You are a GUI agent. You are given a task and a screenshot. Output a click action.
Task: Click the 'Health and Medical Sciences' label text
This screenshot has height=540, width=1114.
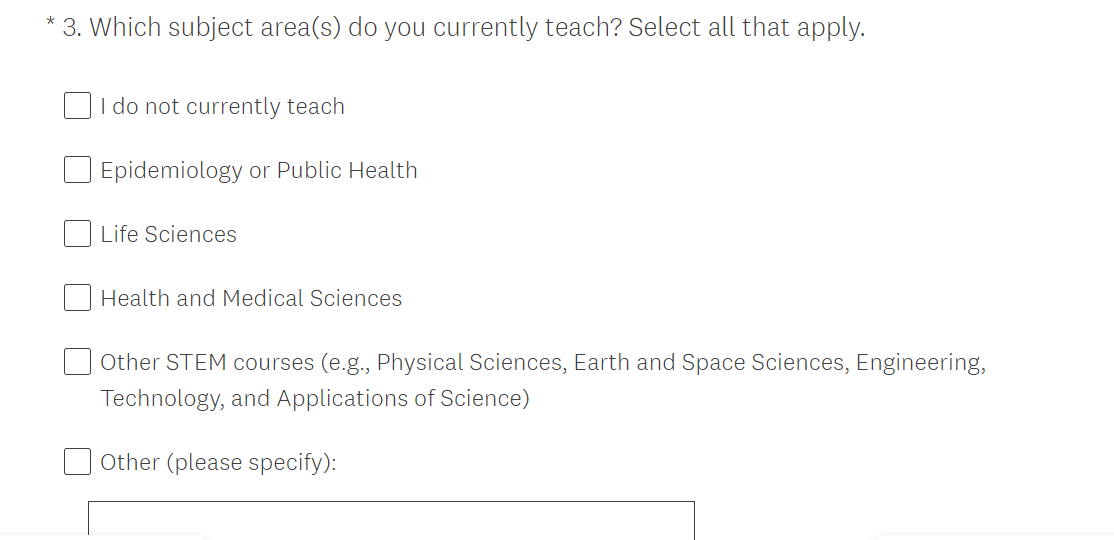coord(251,299)
